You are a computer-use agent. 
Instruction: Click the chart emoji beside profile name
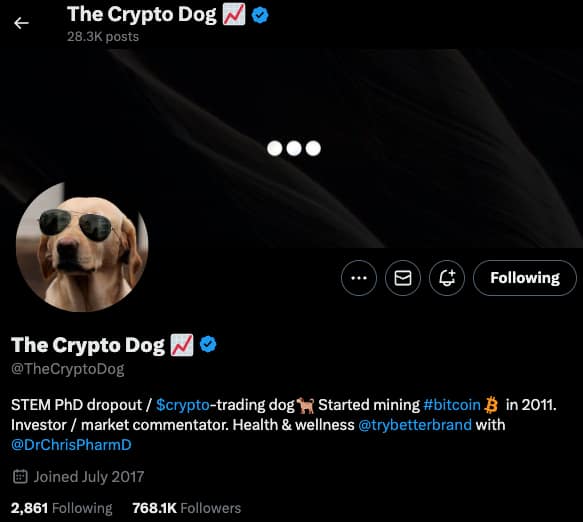(182, 345)
